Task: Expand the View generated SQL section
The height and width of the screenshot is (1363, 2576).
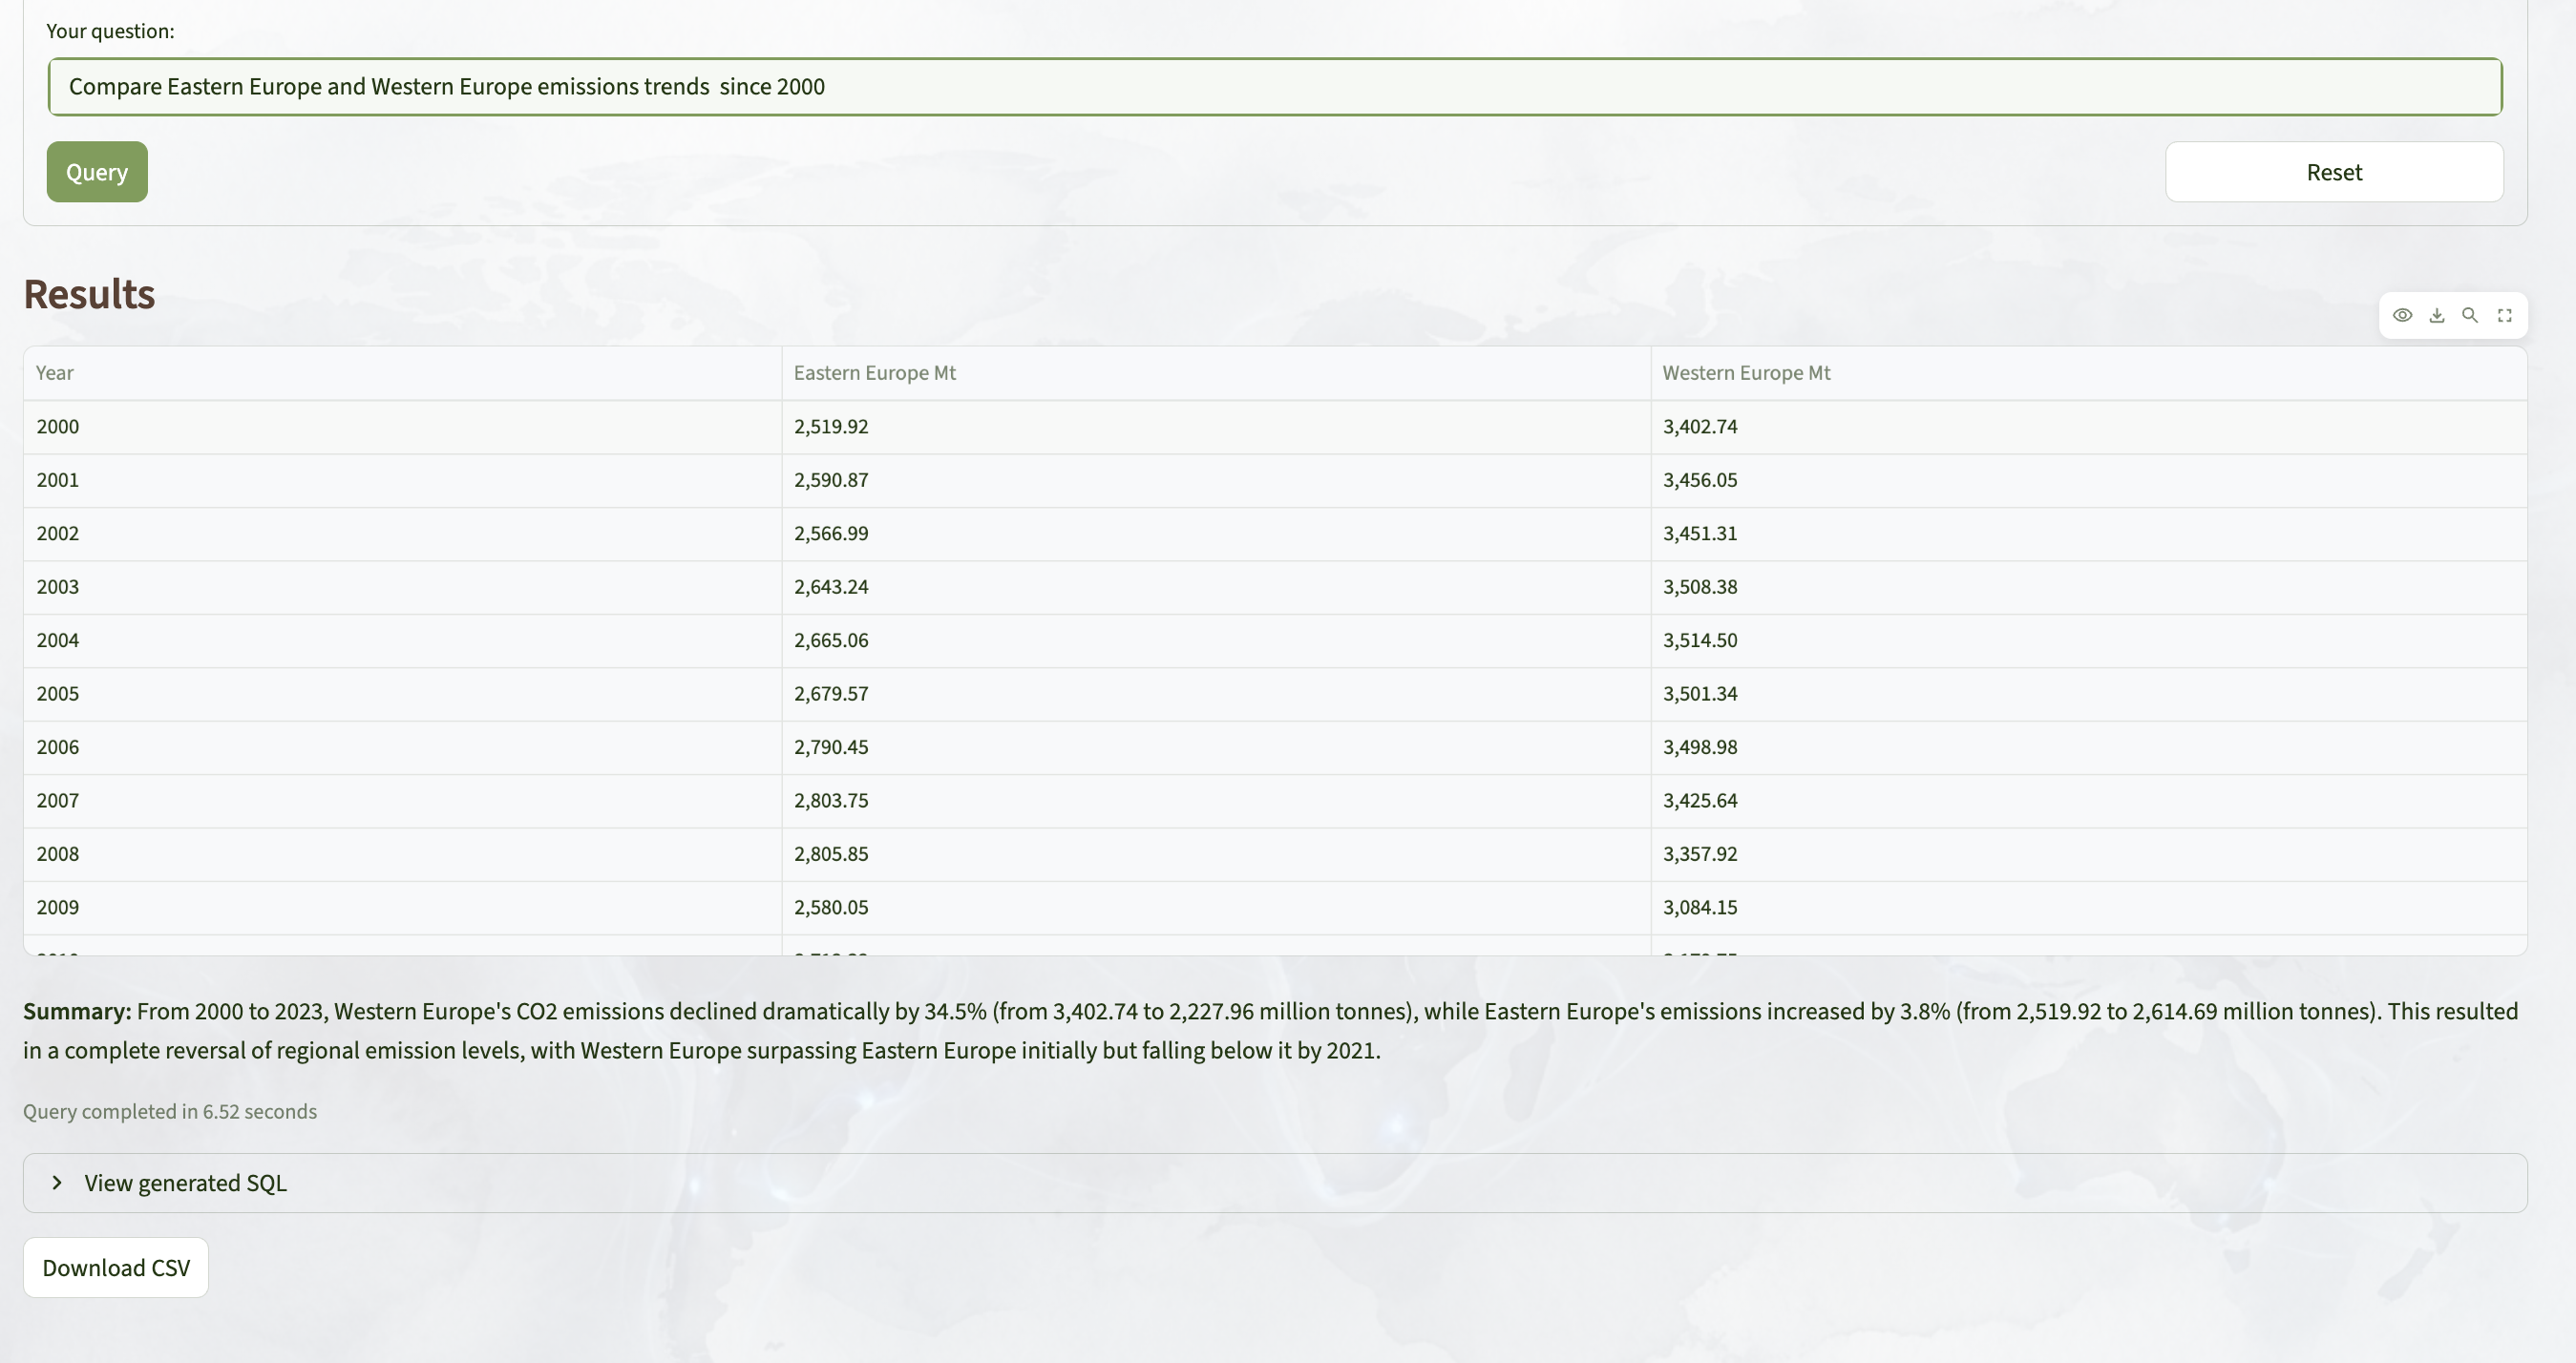Action: [x=185, y=1183]
